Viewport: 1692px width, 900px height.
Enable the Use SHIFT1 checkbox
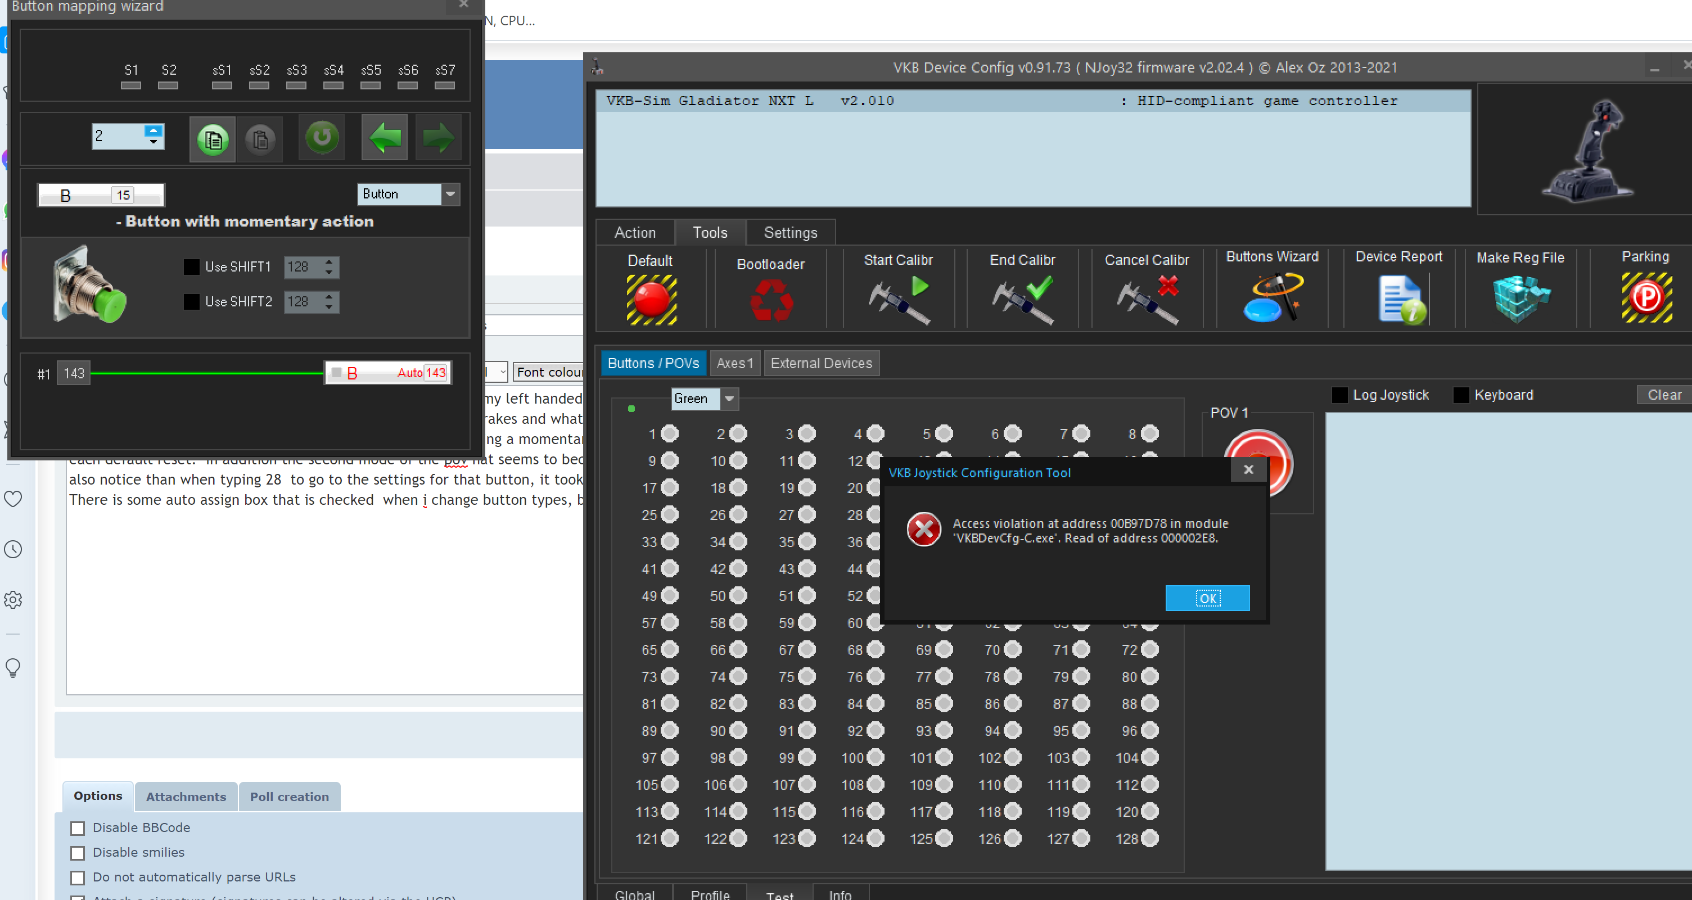click(x=192, y=267)
